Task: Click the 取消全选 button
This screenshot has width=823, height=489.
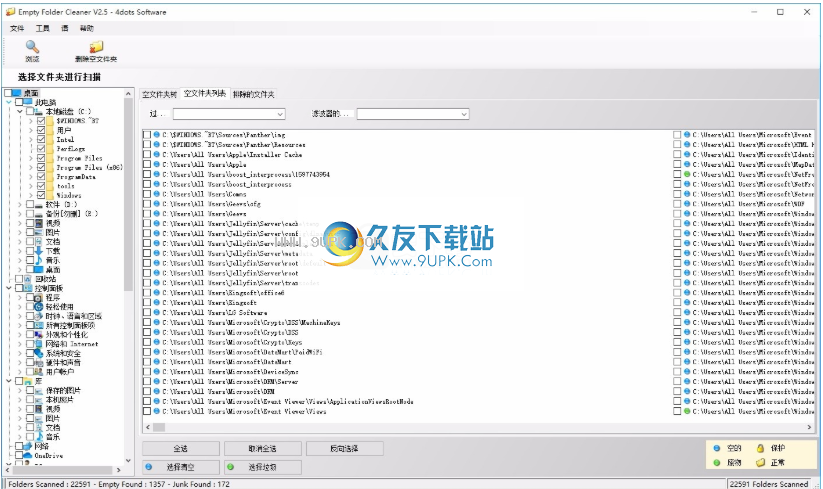Action: [262, 449]
